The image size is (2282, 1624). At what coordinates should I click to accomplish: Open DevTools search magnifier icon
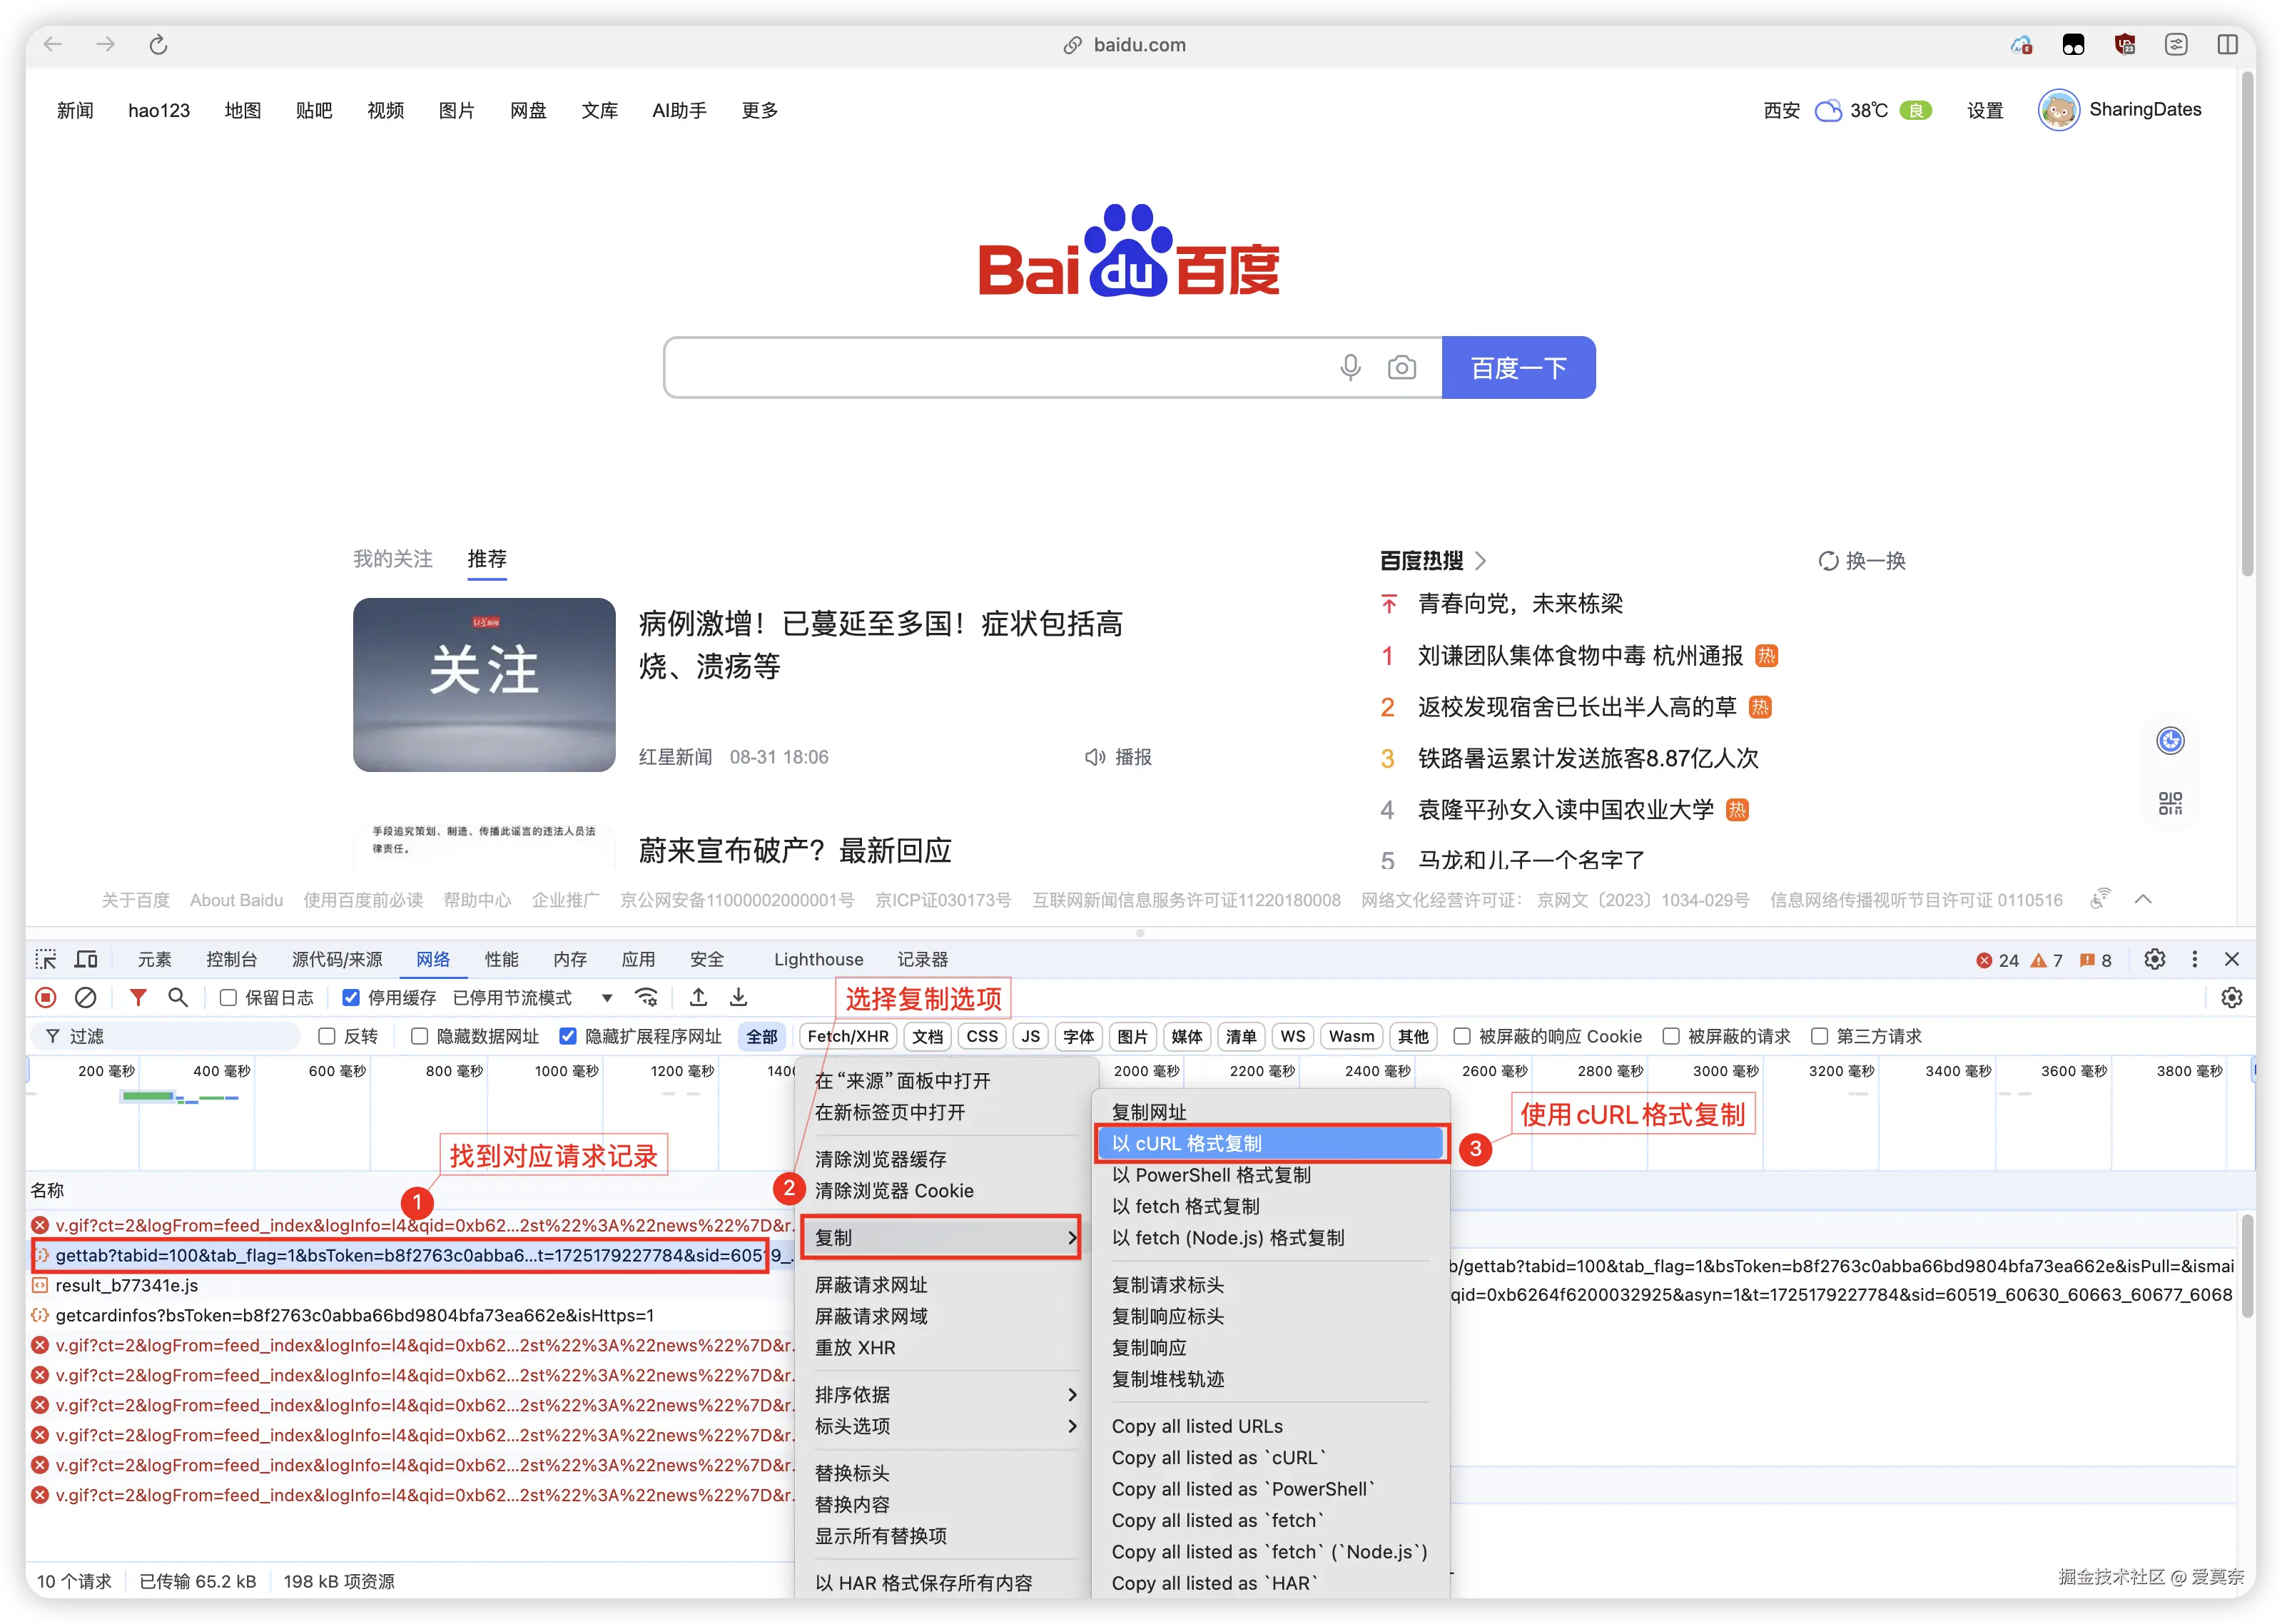tap(178, 997)
